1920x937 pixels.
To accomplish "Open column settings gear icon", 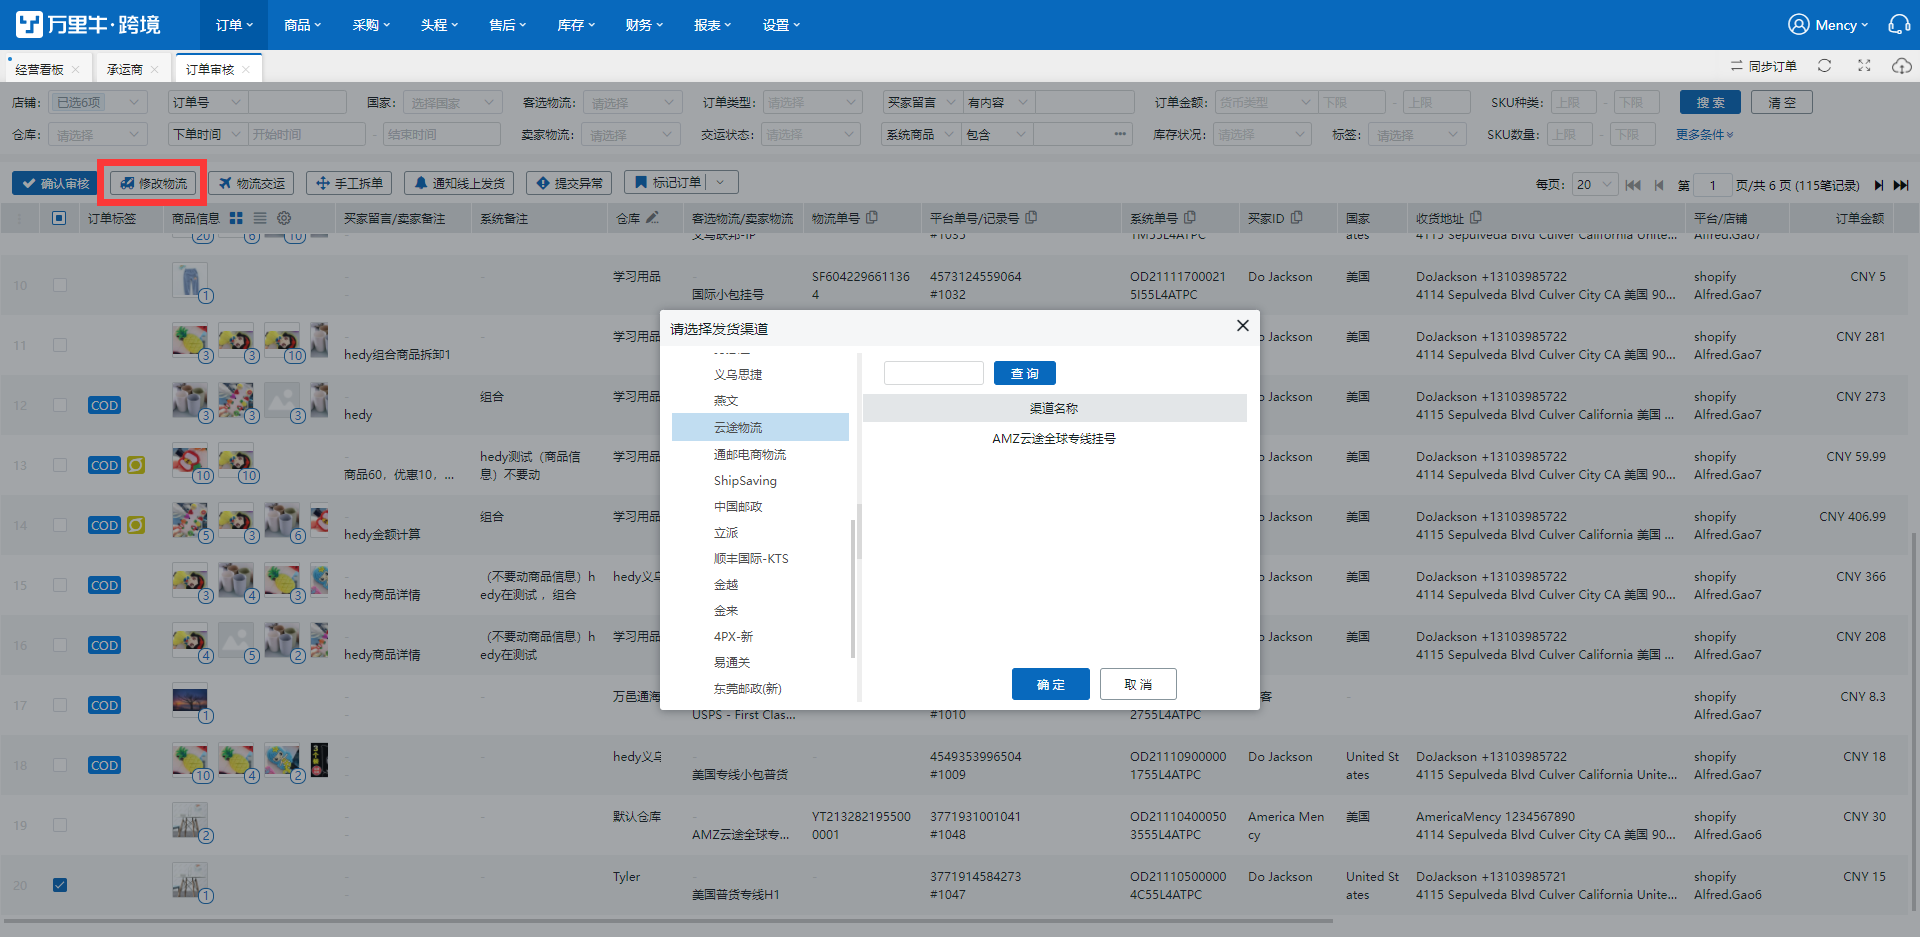I will pos(284,218).
